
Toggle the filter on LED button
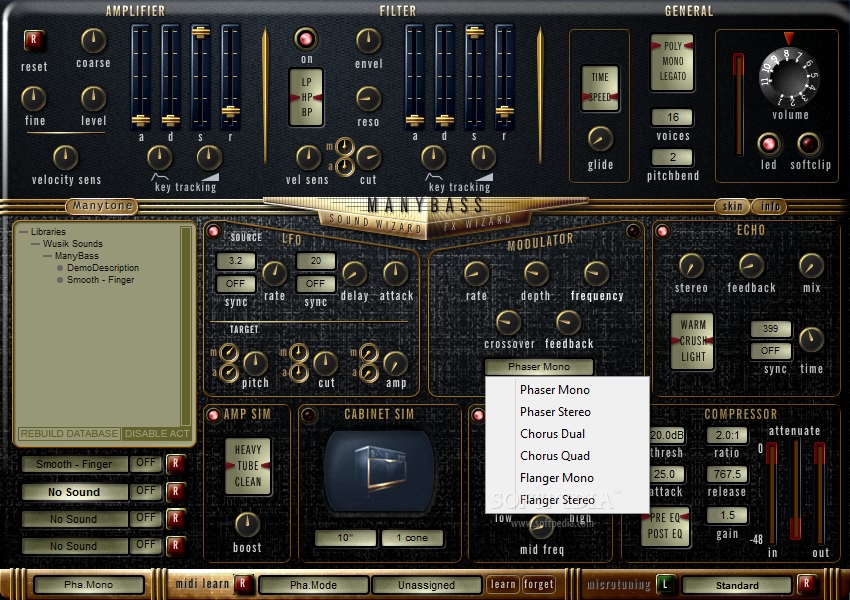pos(306,38)
